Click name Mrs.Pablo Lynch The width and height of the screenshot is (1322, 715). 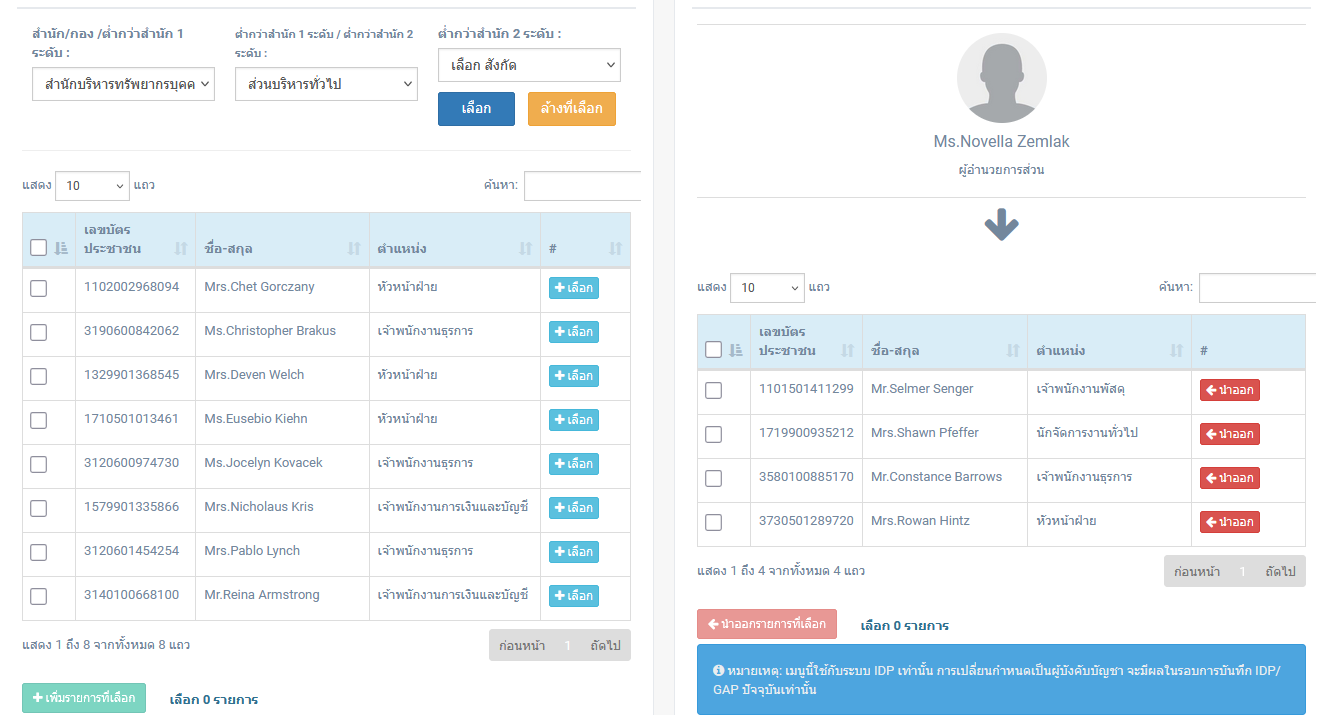[x=252, y=551]
